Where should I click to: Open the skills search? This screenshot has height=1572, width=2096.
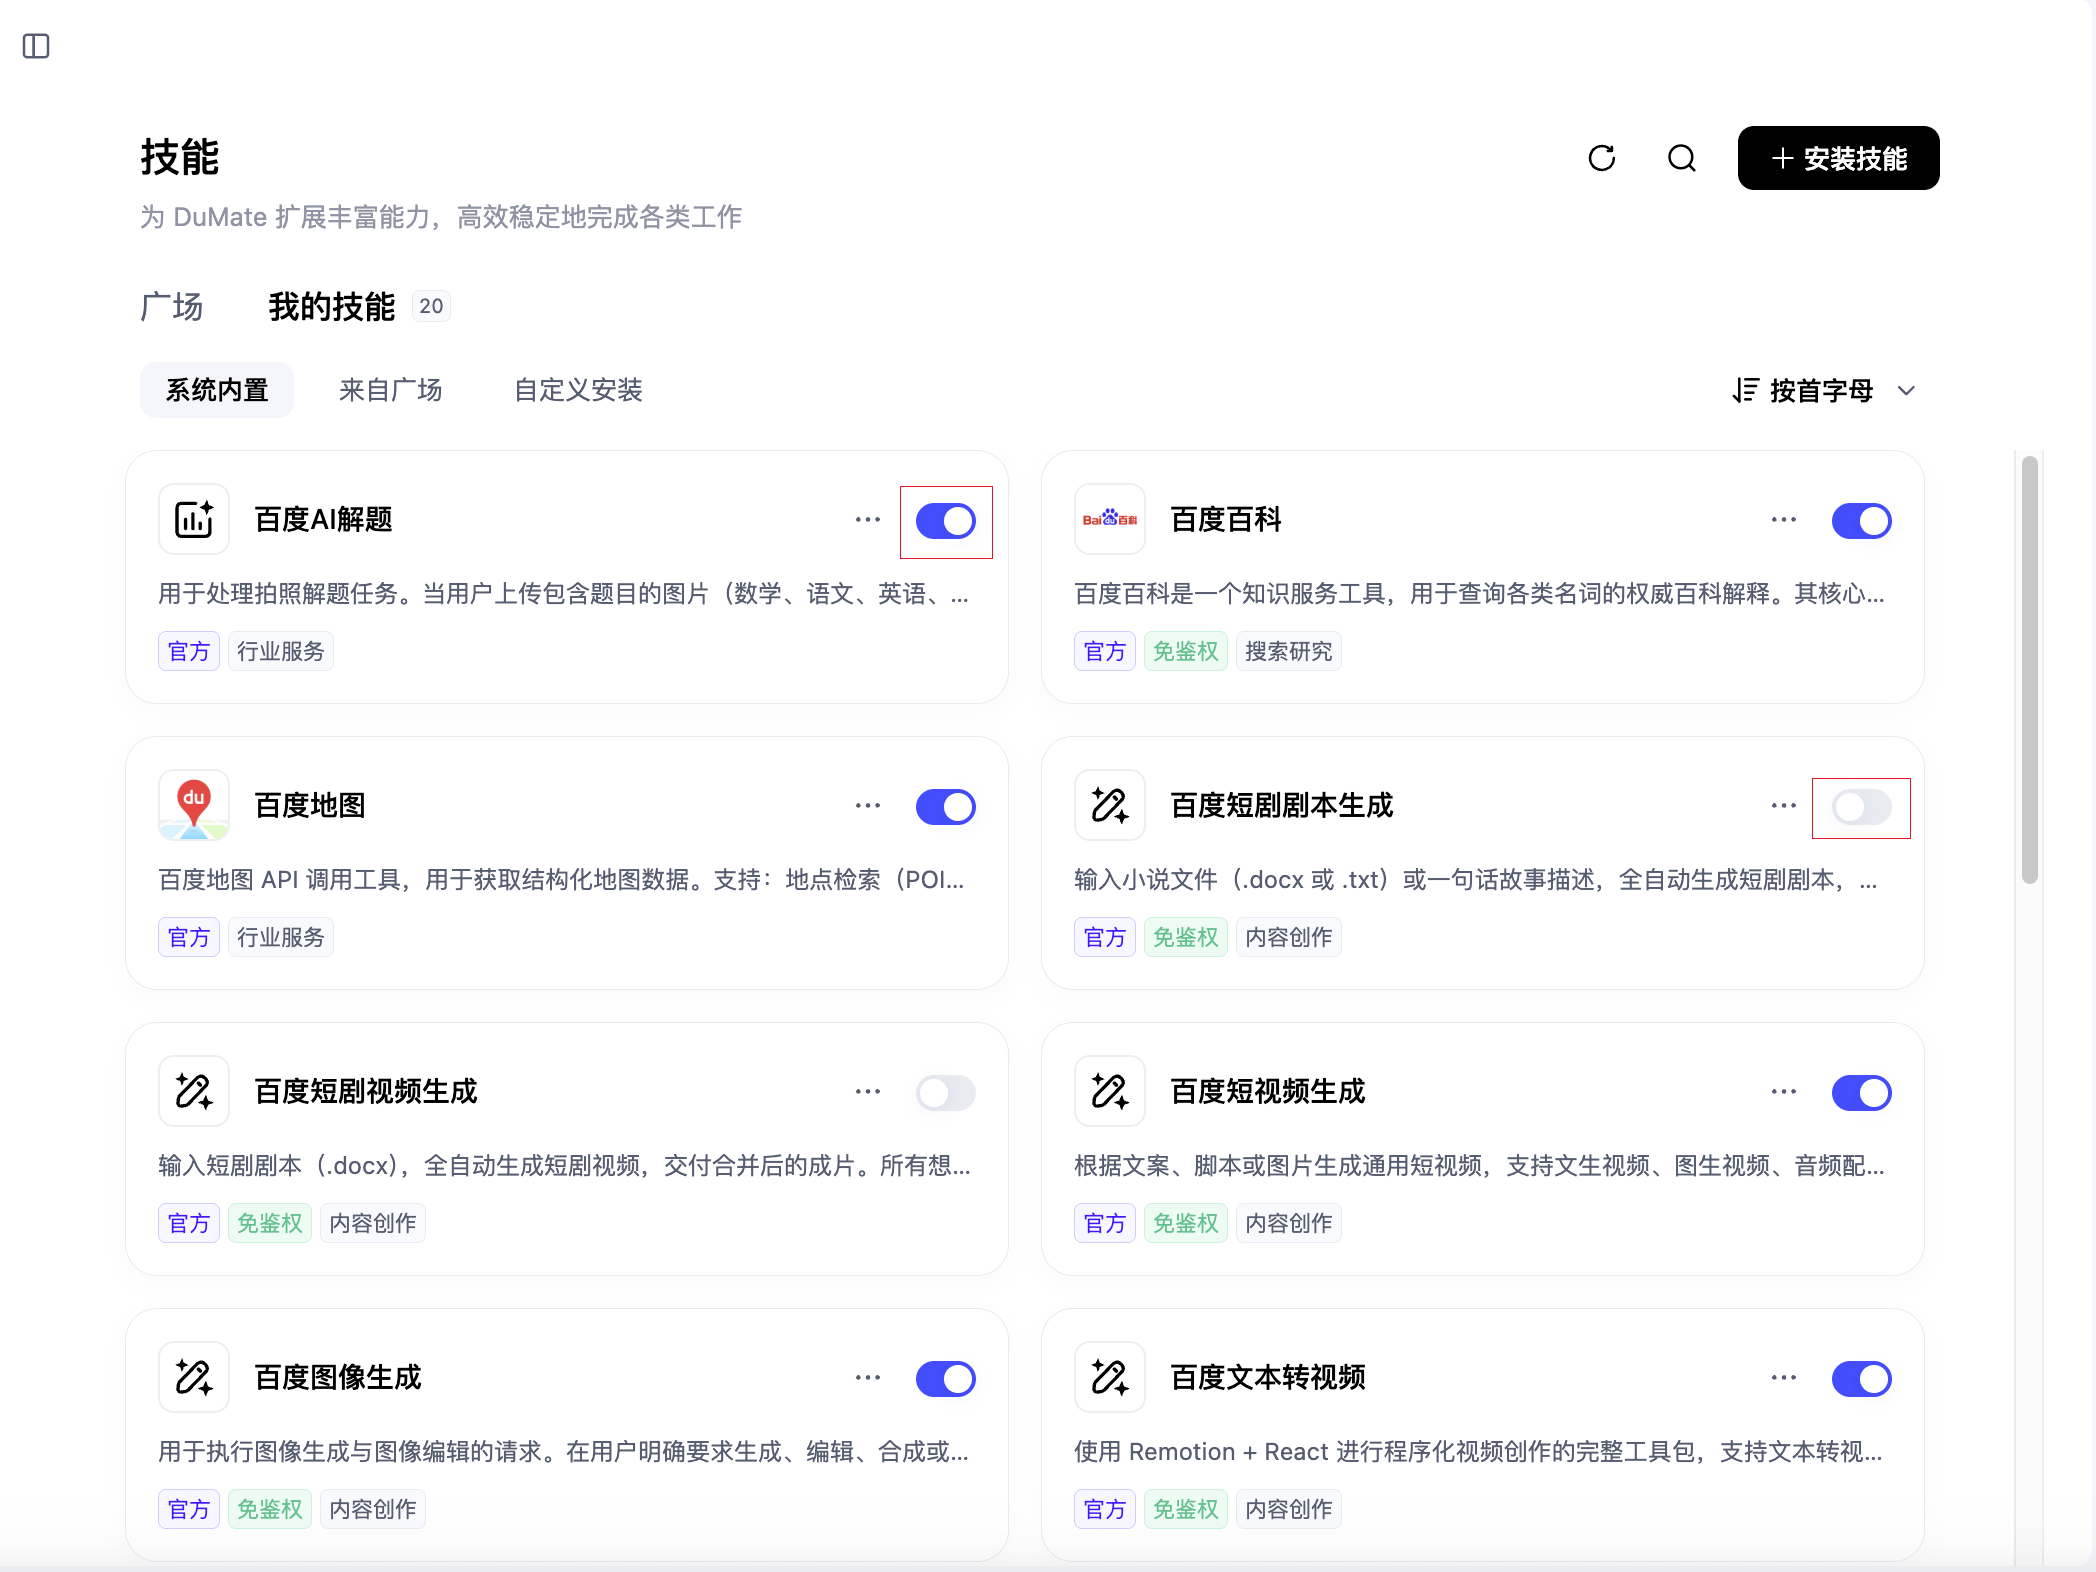pyautogui.click(x=1682, y=158)
